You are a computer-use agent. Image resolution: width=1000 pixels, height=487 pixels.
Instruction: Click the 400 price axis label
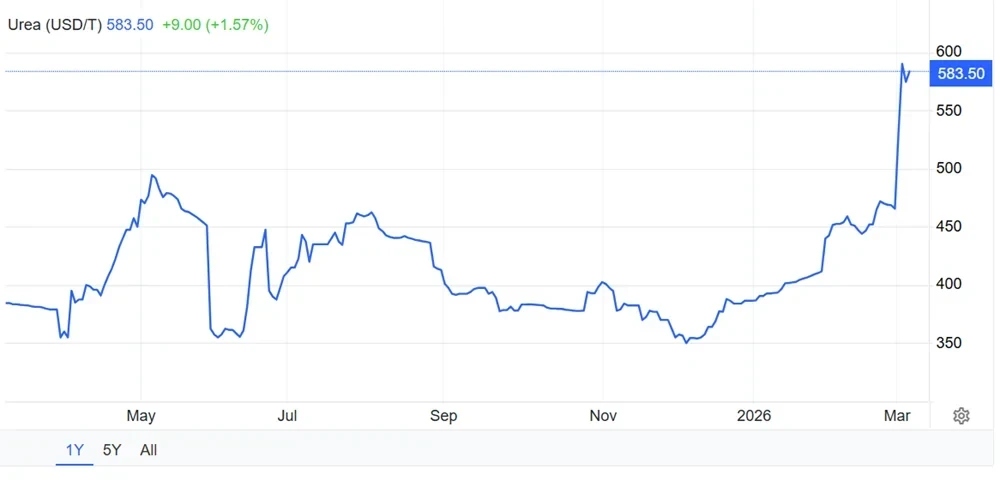pos(948,284)
